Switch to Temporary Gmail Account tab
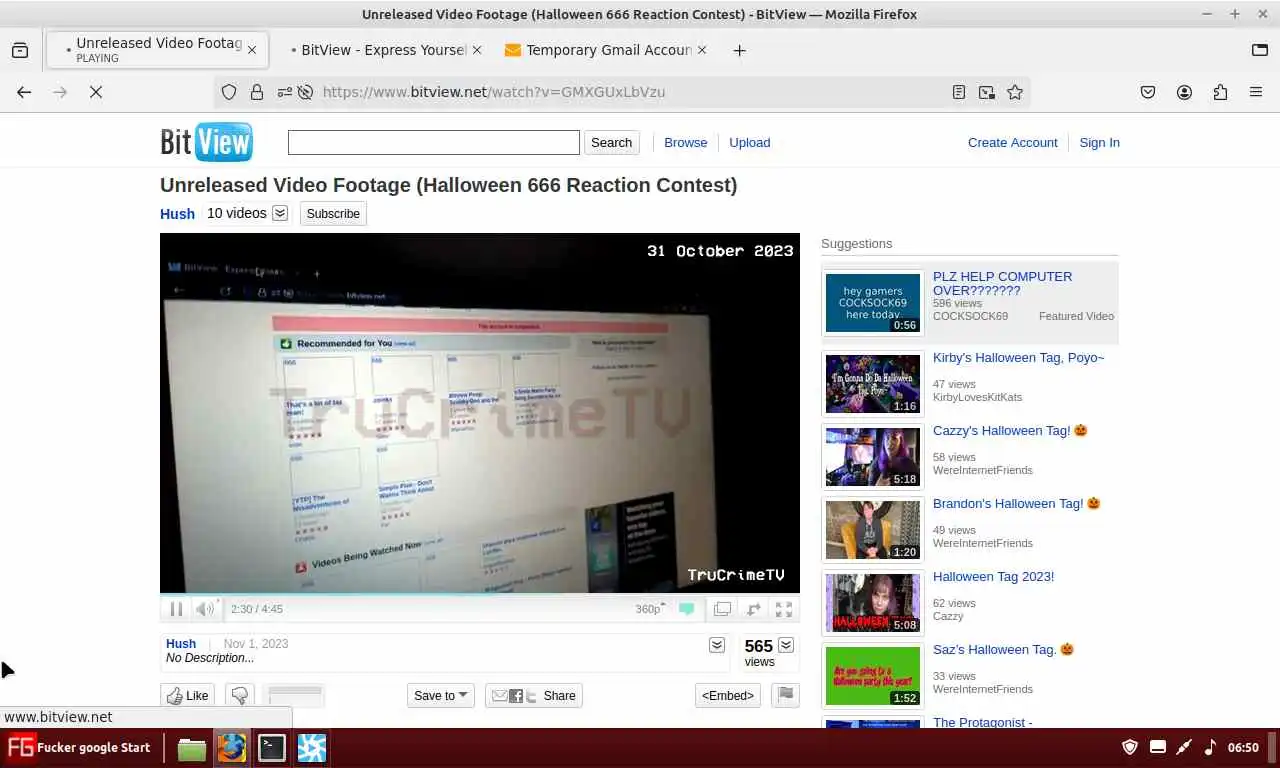1280x768 pixels. (x=607, y=50)
